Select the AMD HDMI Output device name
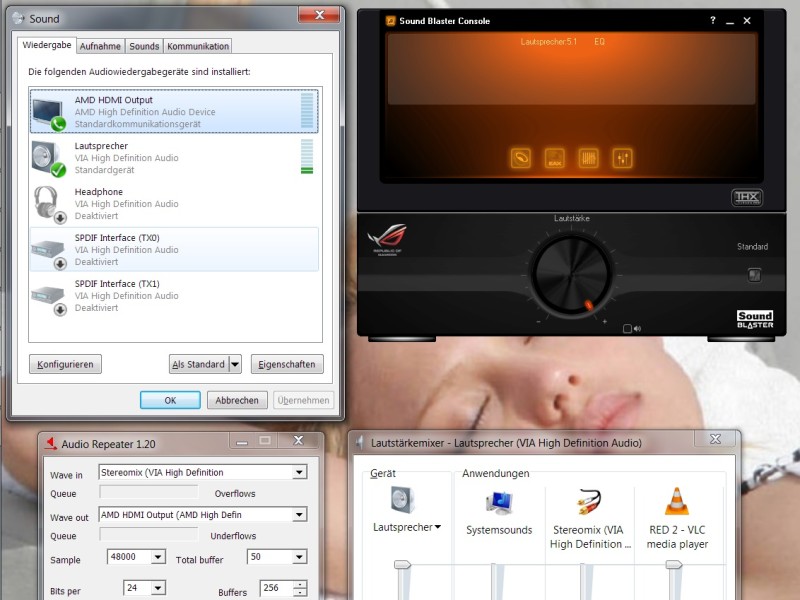This screenshot has width=800, height=600. 113,100
